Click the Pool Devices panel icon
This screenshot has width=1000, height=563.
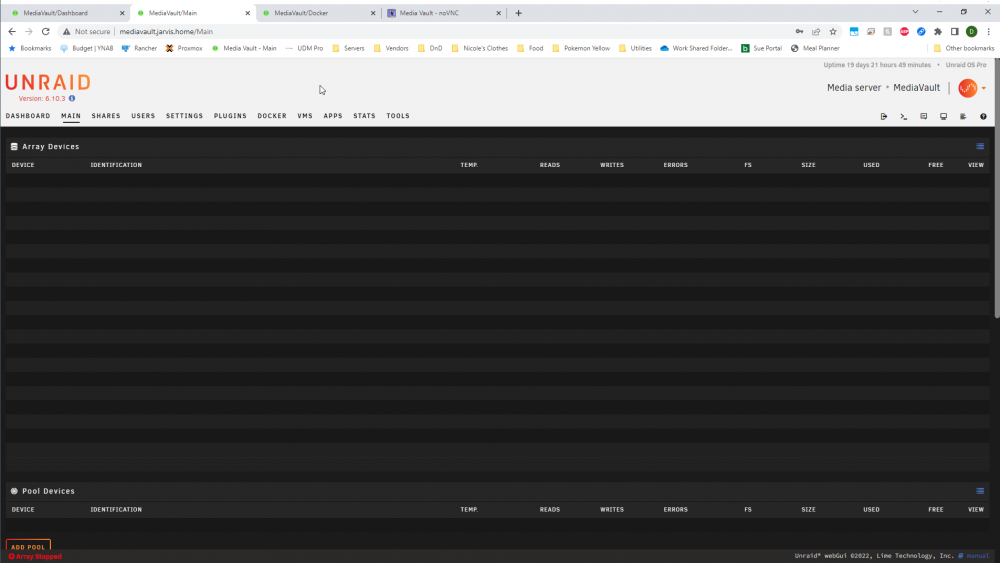coord(14,491)
